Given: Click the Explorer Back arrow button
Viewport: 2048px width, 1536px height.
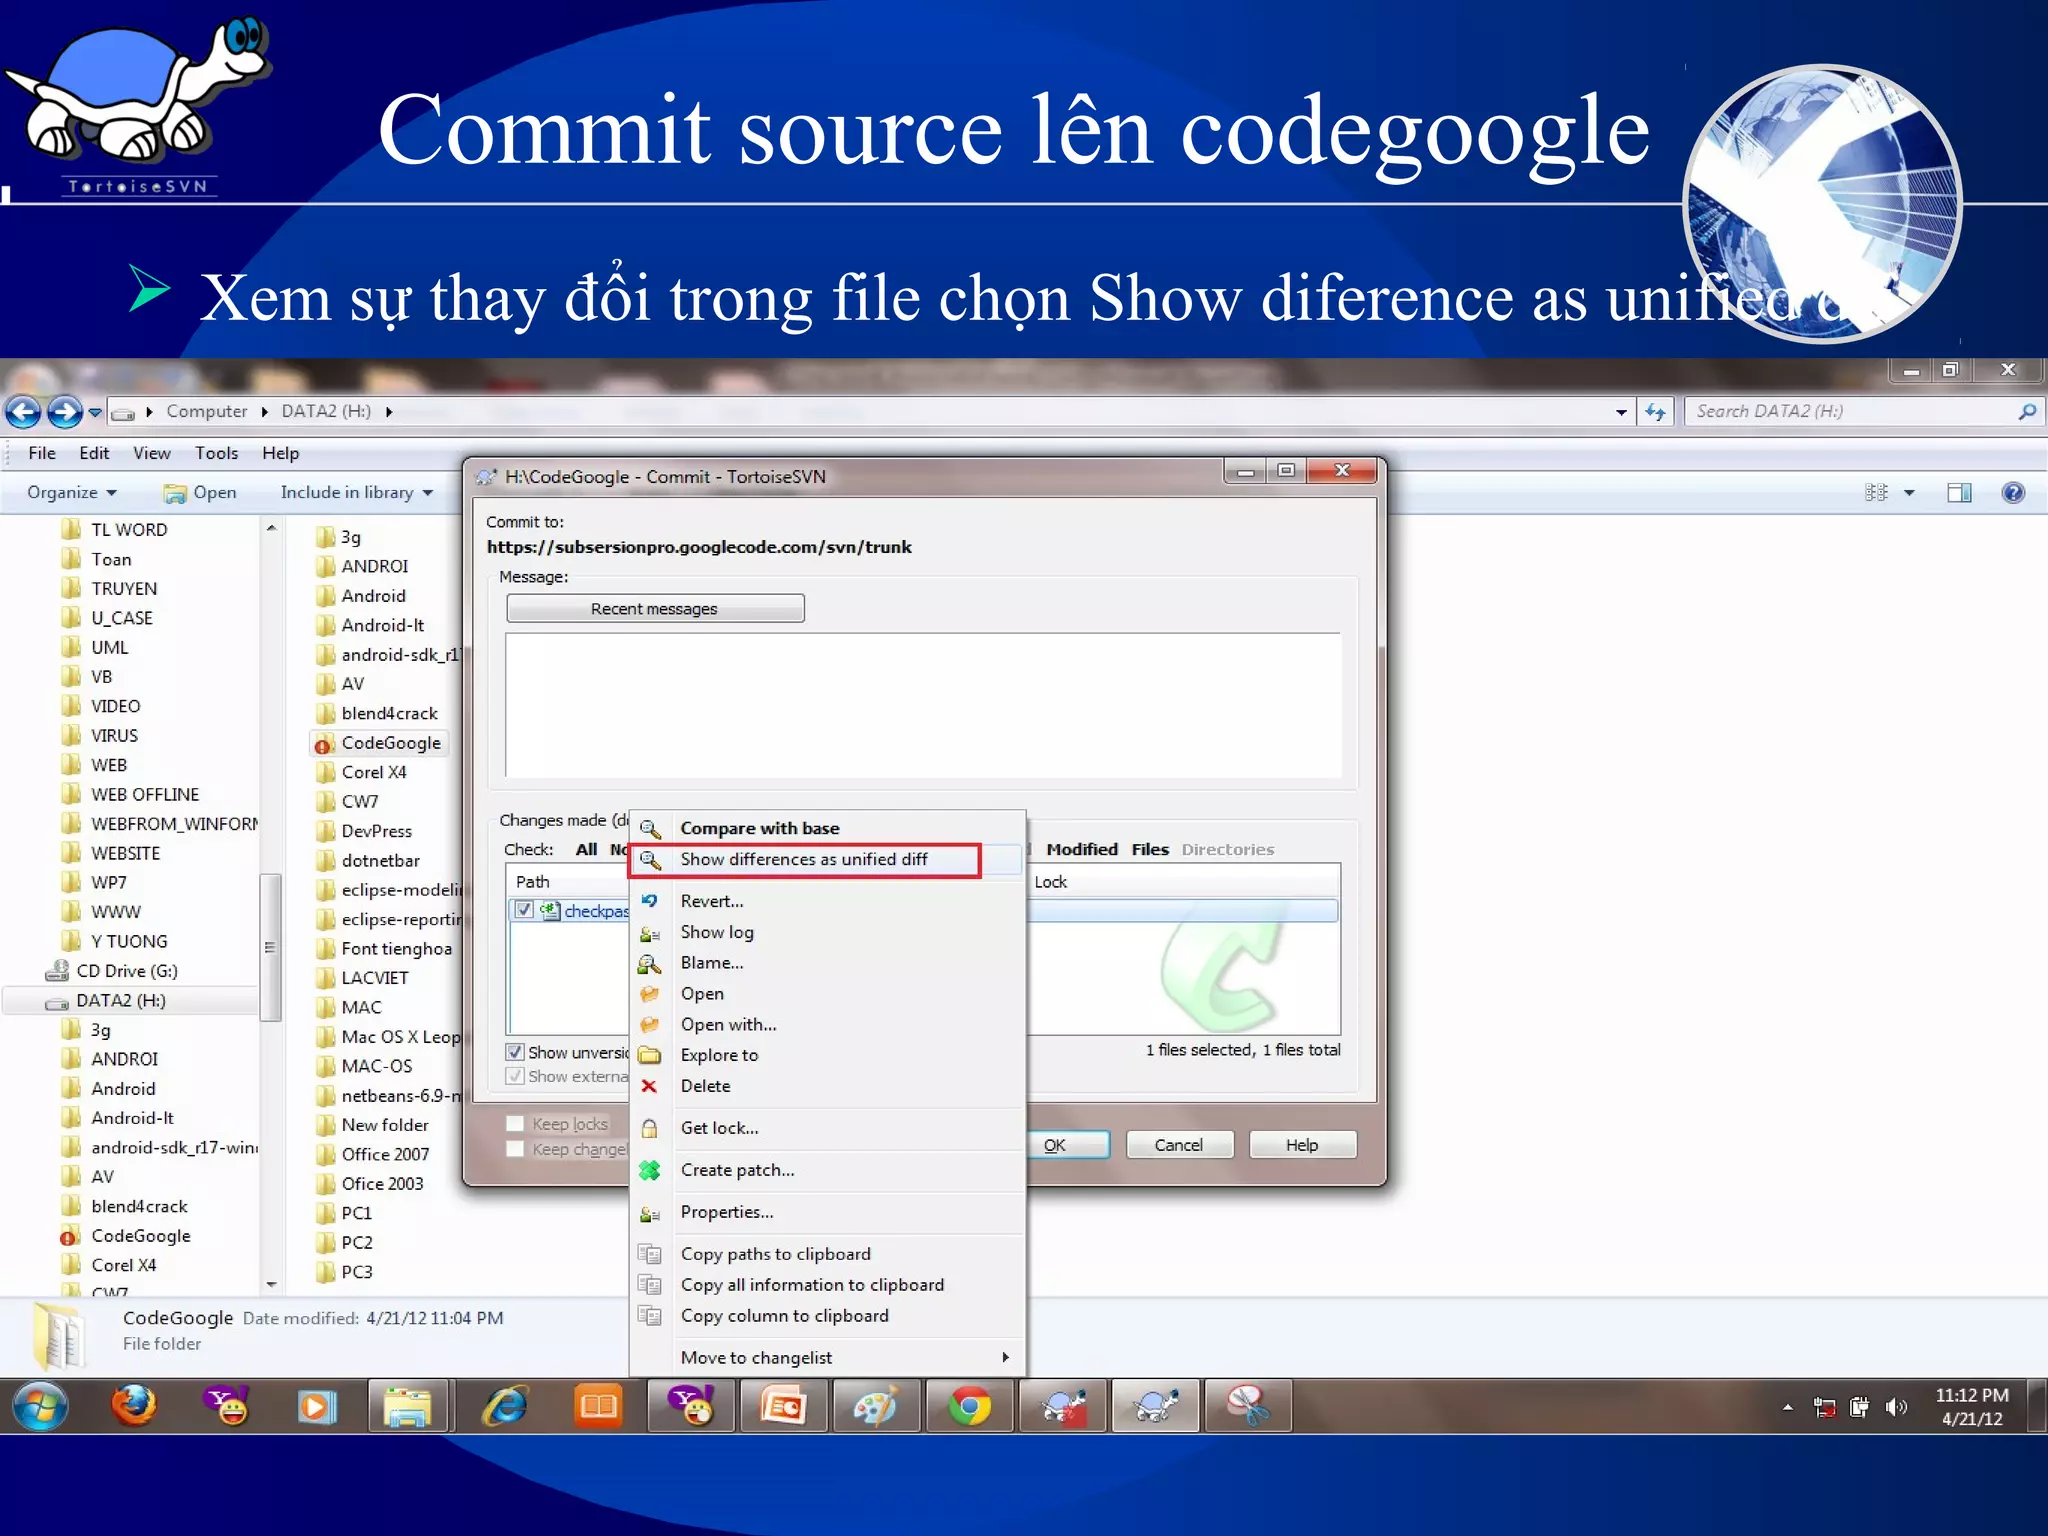Looking at the screenshot, I should (x=23, y=411).
